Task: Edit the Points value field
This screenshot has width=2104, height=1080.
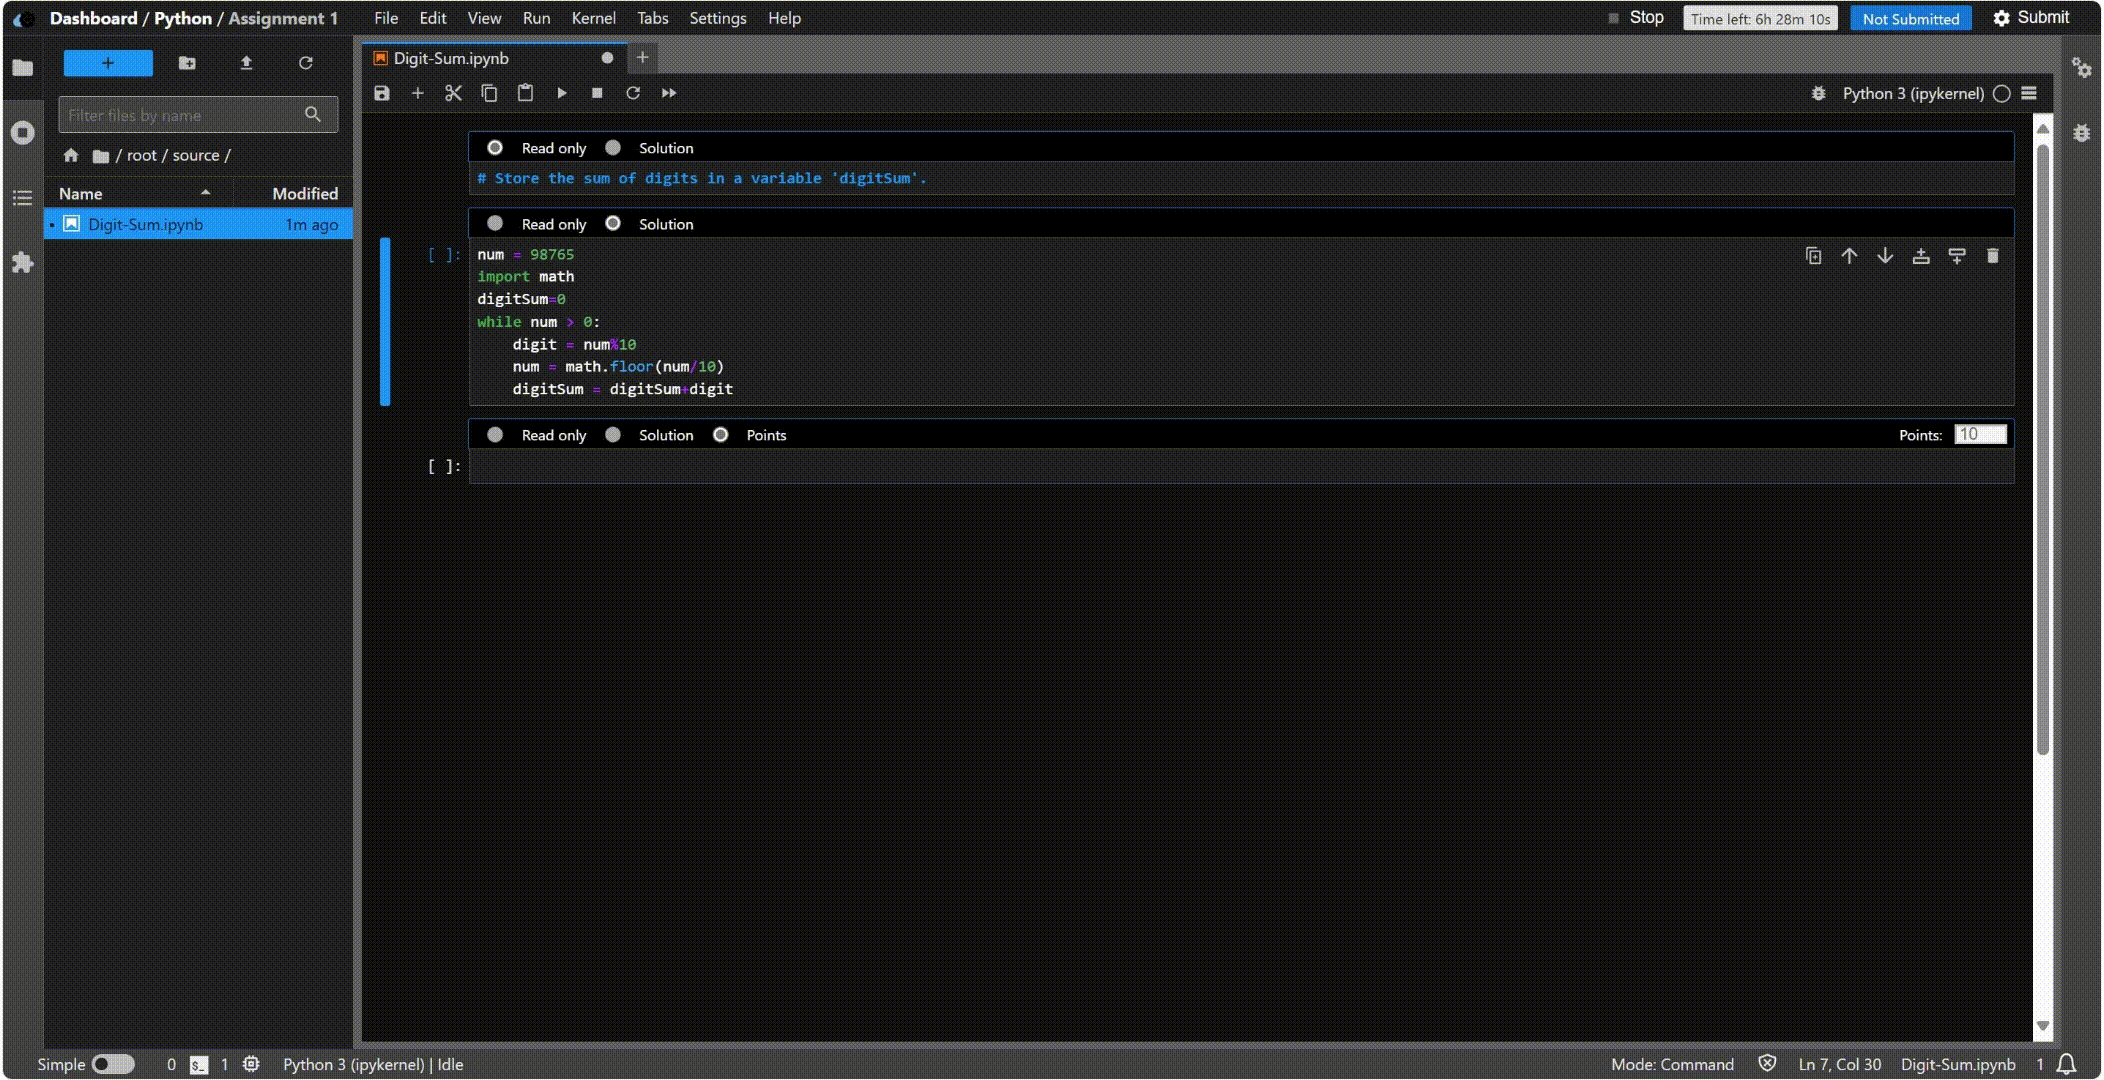Action: pyautogui.click(x=1980, y=434)
